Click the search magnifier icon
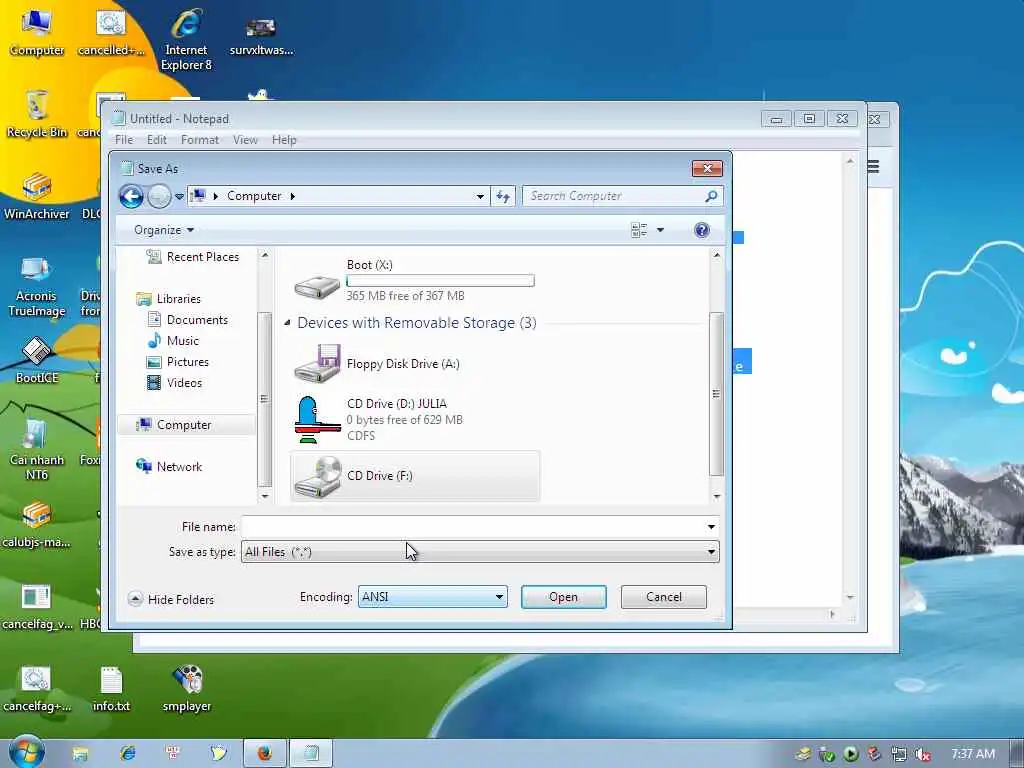The image size is (1024, 768). [x=711, y=196]
